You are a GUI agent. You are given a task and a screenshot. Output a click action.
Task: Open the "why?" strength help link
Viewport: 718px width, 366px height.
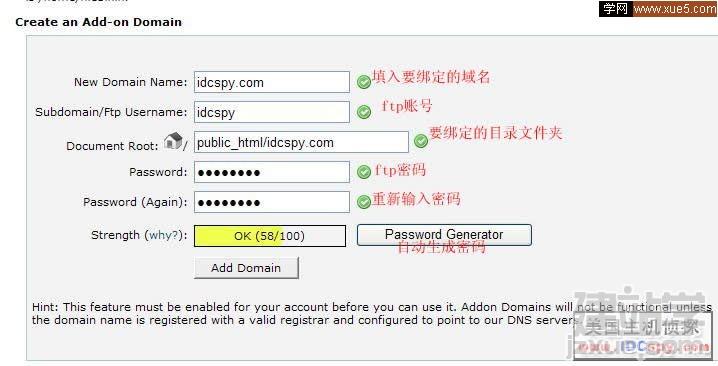coord(163,235)
